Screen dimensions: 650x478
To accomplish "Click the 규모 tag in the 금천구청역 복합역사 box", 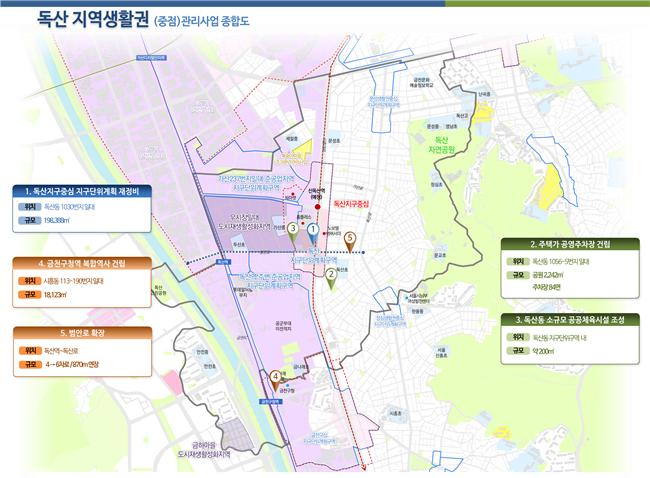I will click(x=29, y=295).
